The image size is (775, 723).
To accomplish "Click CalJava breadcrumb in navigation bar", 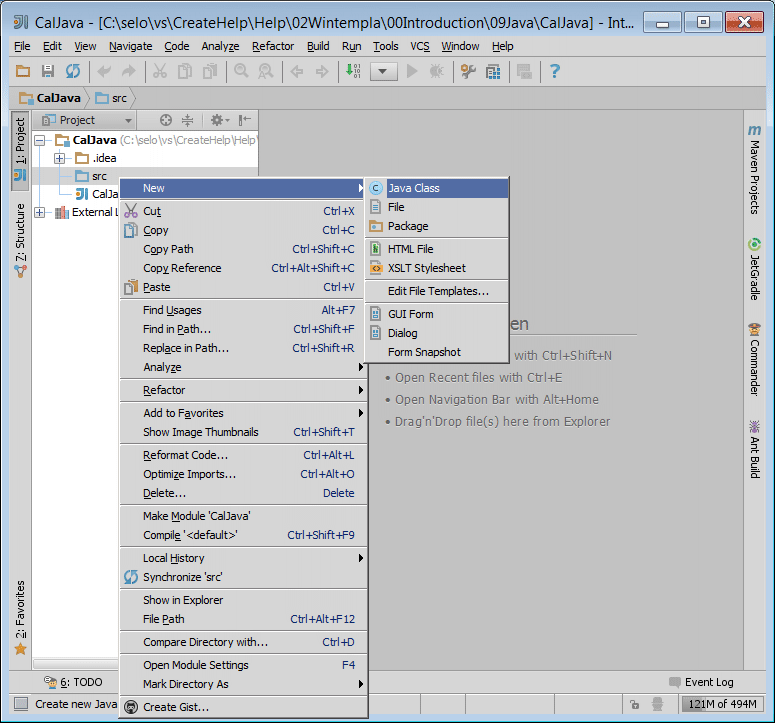I will pyautogui.click(x=50, y=98).
